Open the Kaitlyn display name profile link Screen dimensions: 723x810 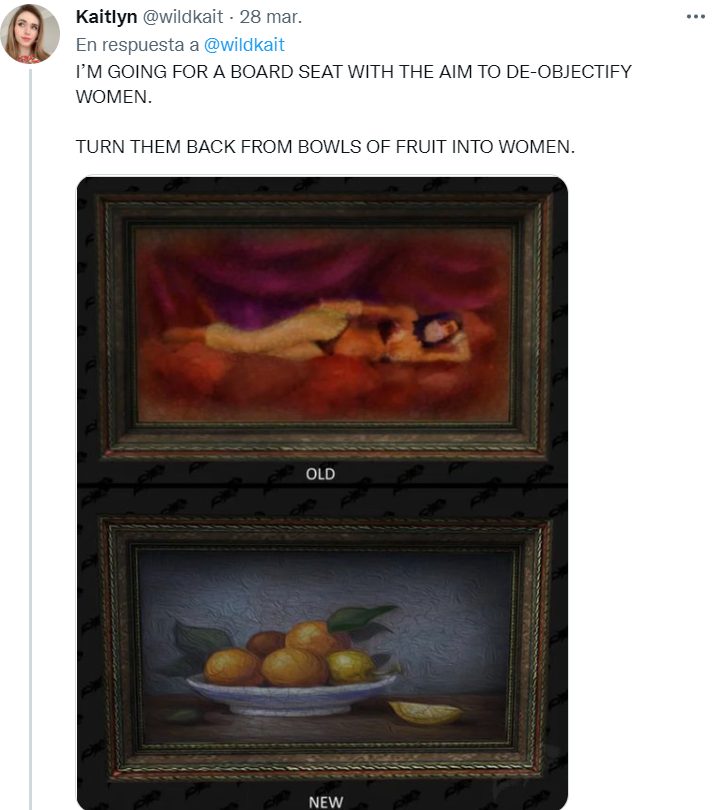106,17
